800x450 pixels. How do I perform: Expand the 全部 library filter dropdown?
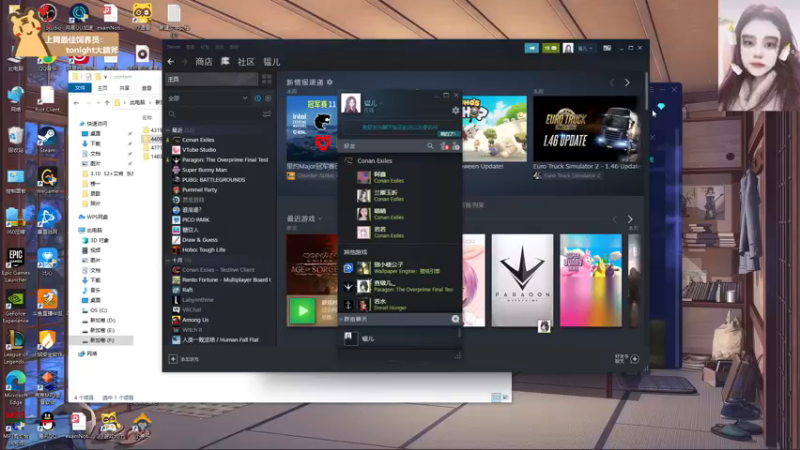pyautogui.click(x=208, y=98)
